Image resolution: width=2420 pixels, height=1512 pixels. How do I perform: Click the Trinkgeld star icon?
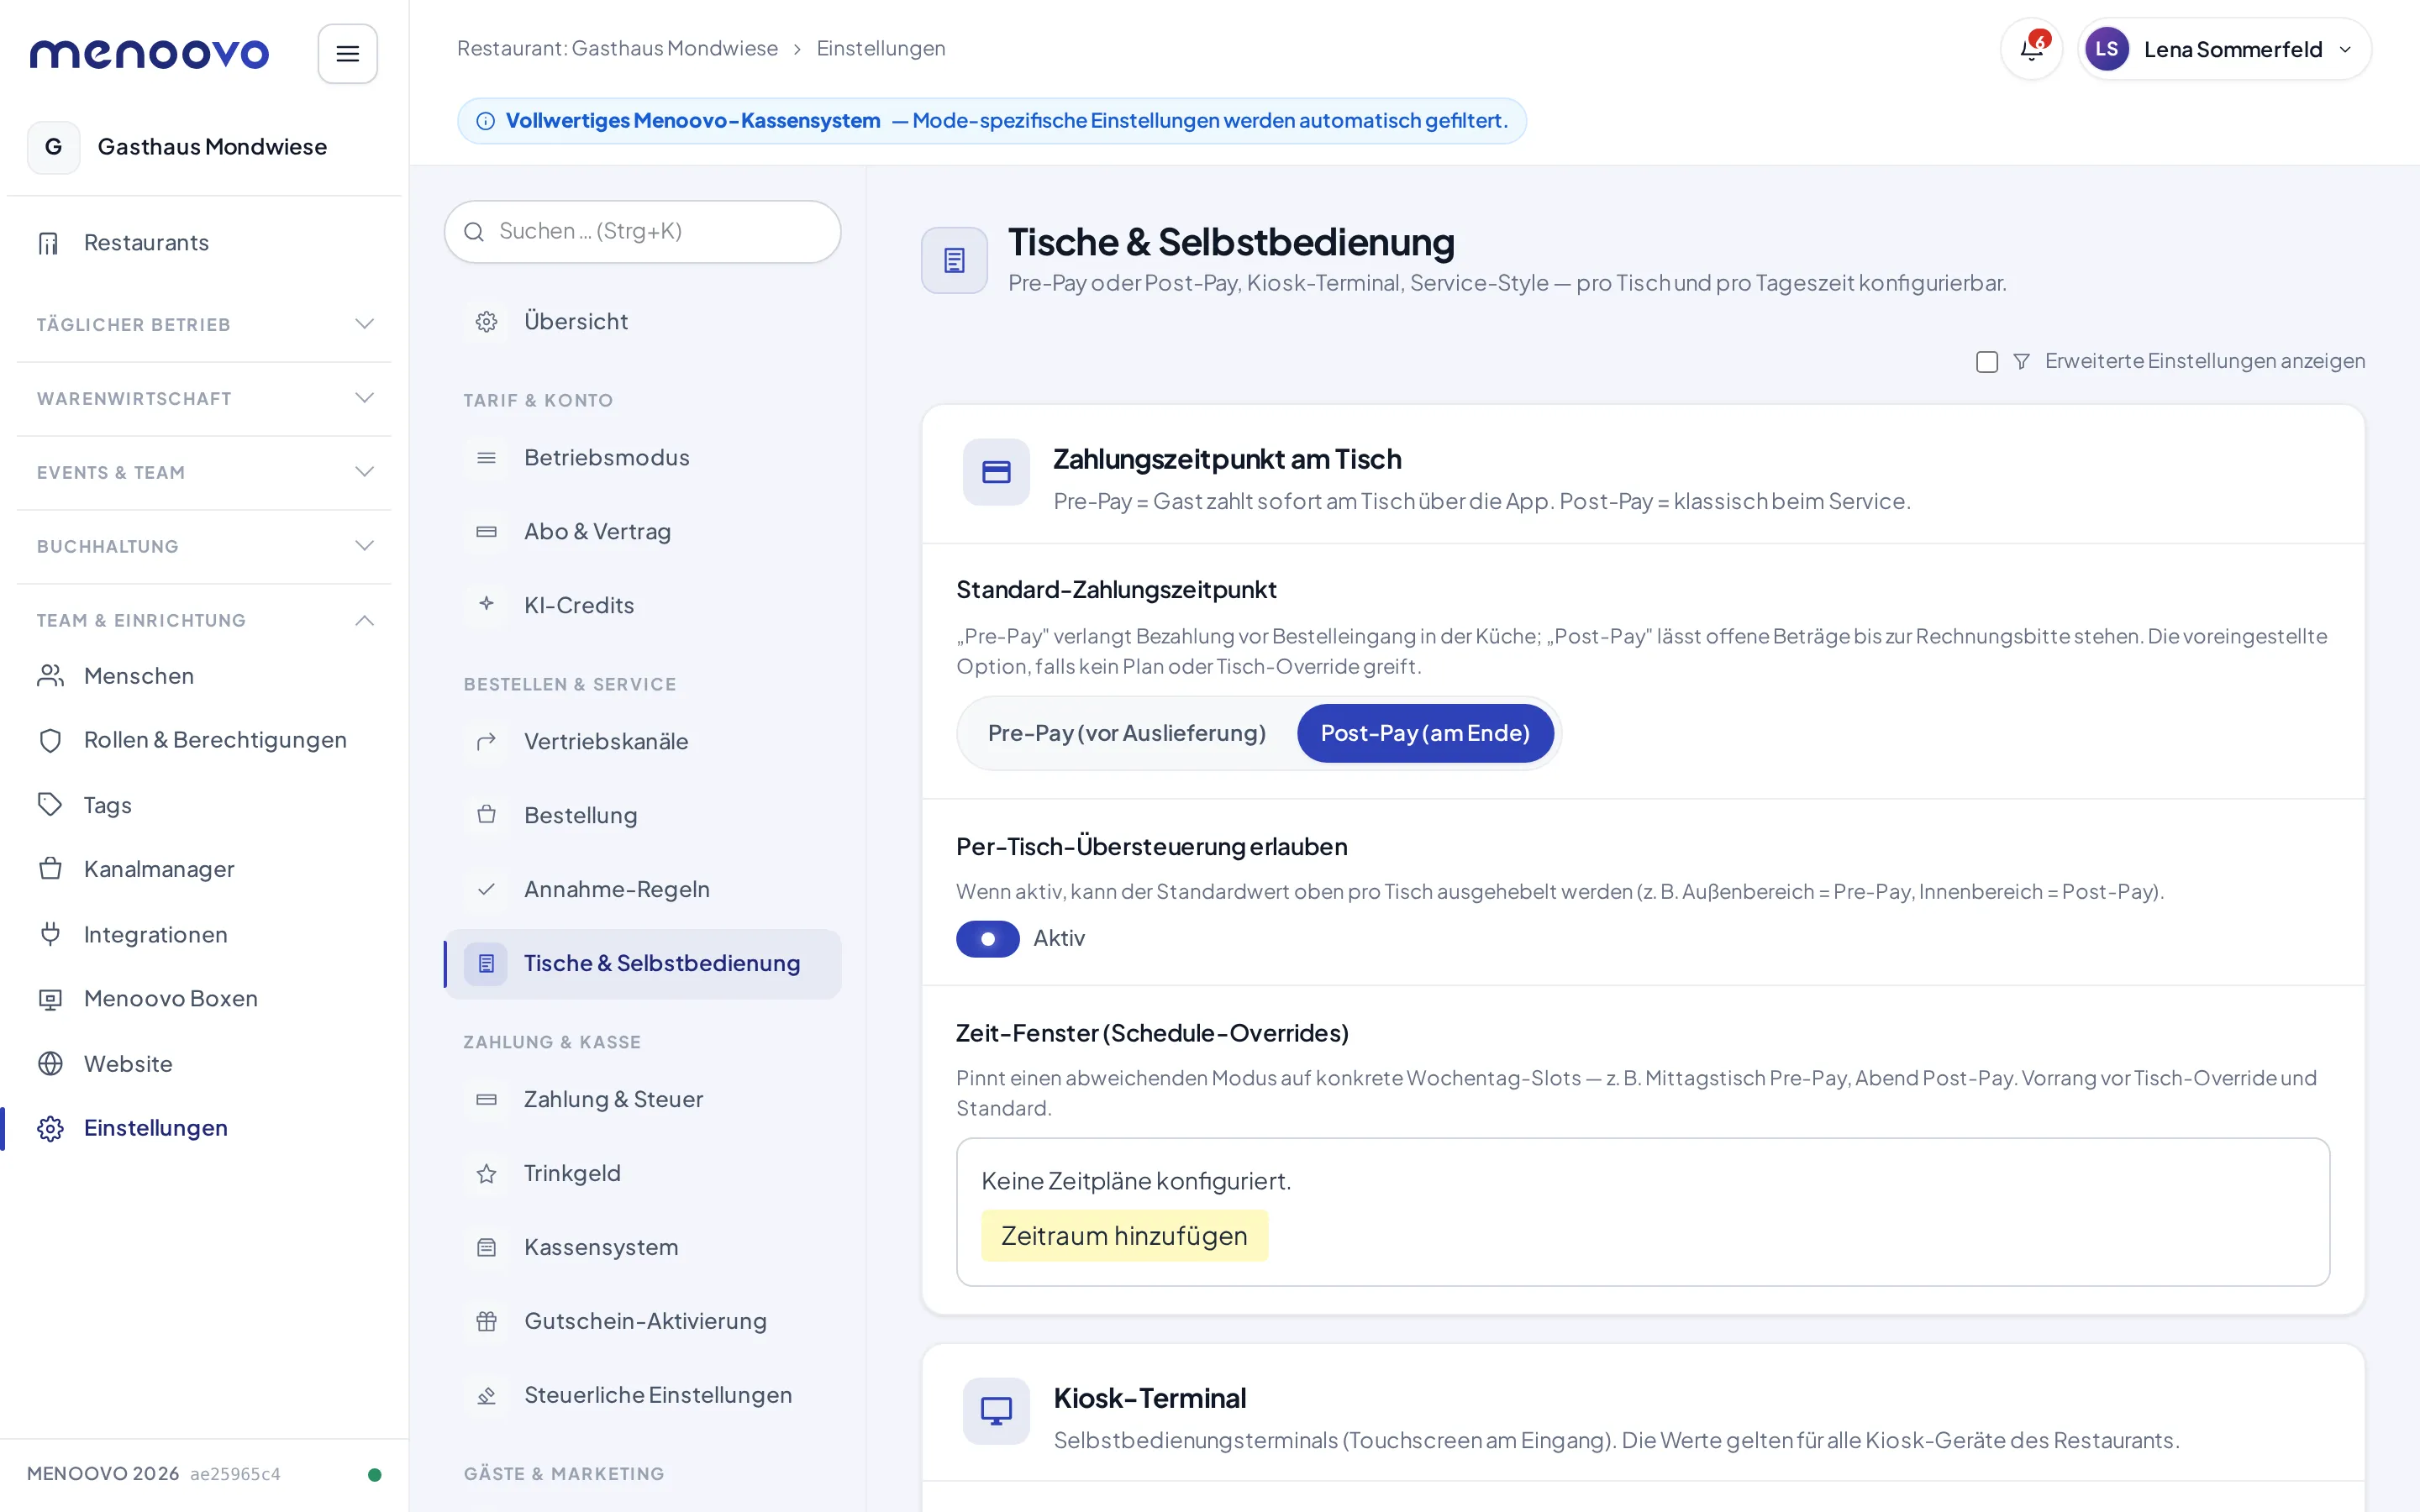(486, 1173)
